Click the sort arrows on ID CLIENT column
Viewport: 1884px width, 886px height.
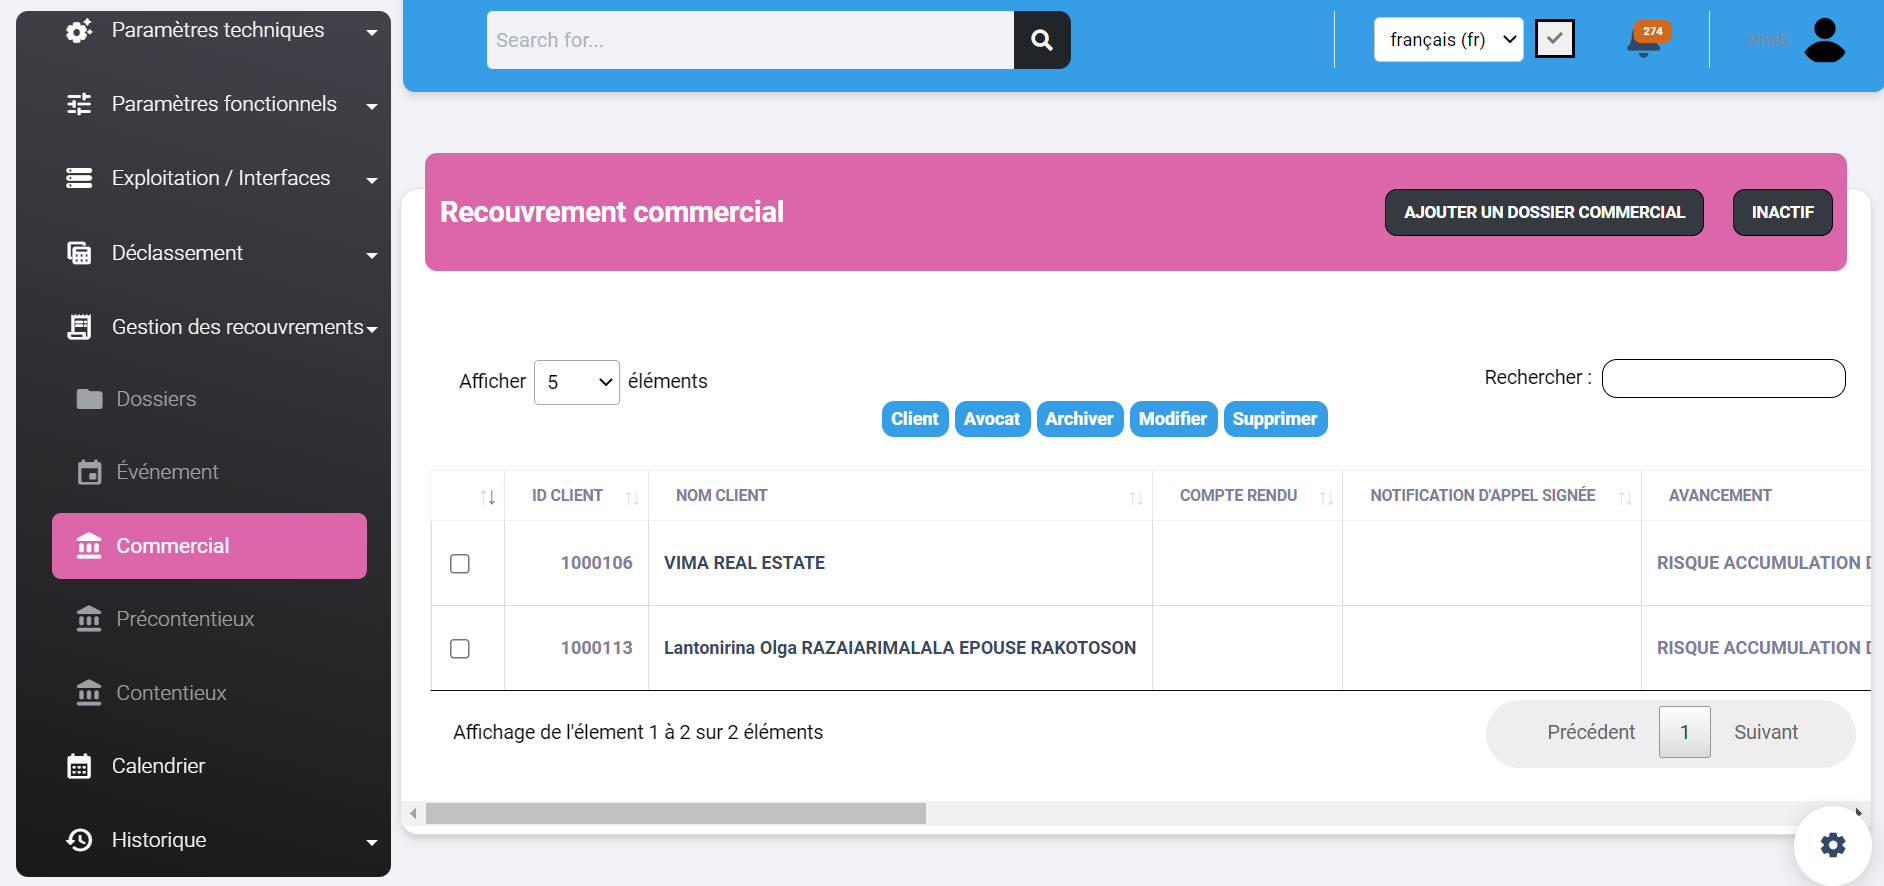[631, 497]
